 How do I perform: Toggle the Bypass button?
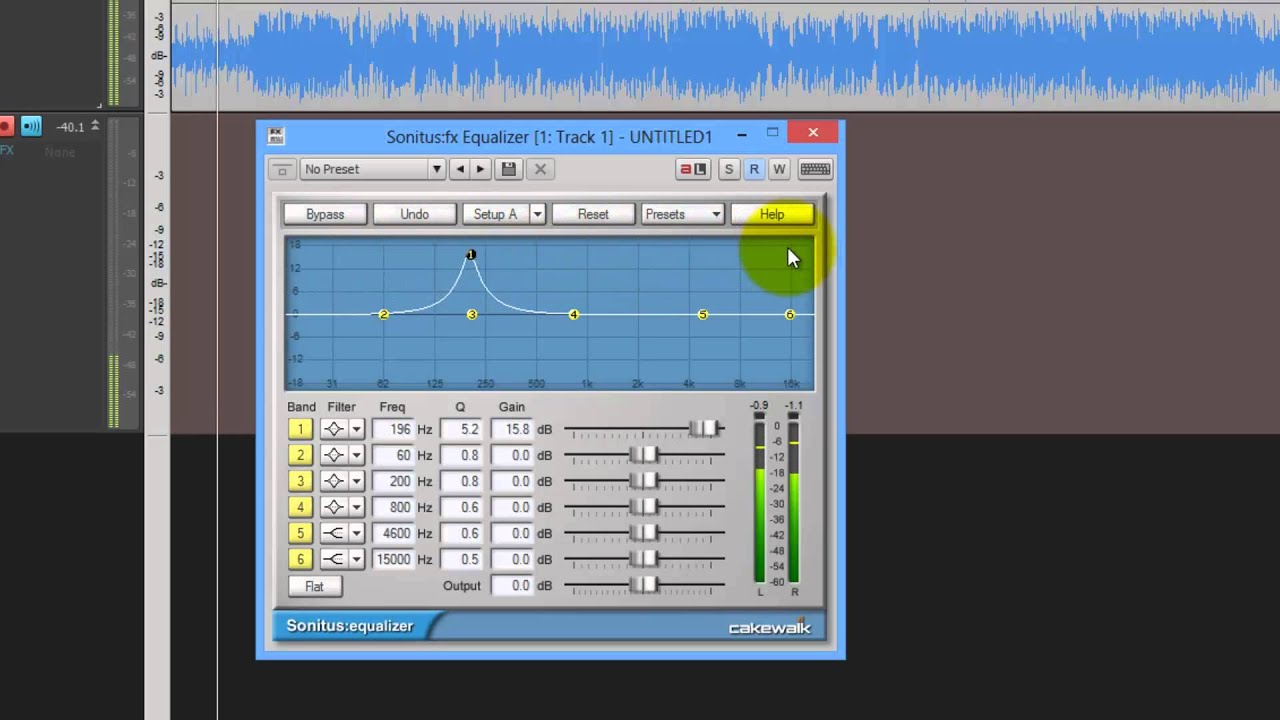325,214
